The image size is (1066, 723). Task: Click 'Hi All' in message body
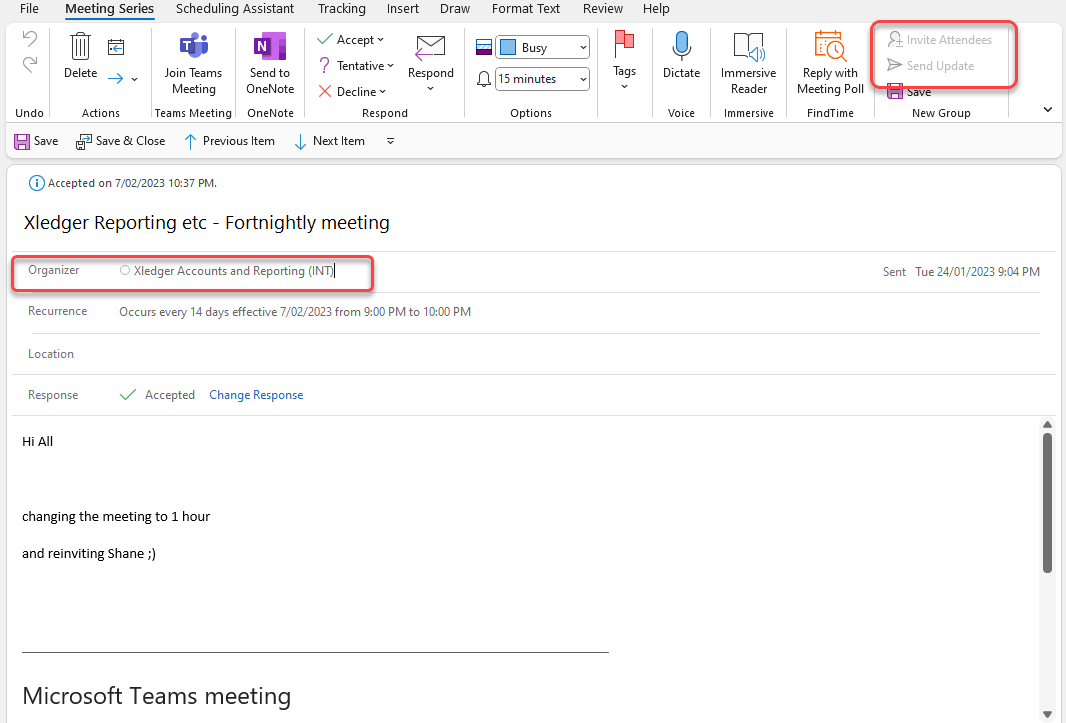(37, 441)
